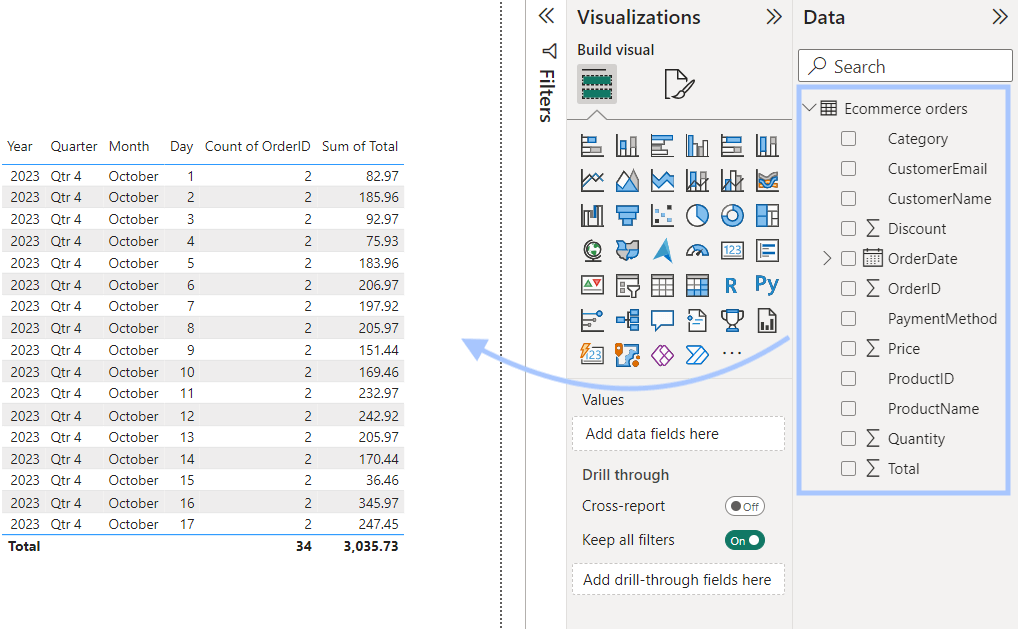This screenshot has height=629, width=1018.
Task: Select the Card 123 visual
Action: click(732, 251)
